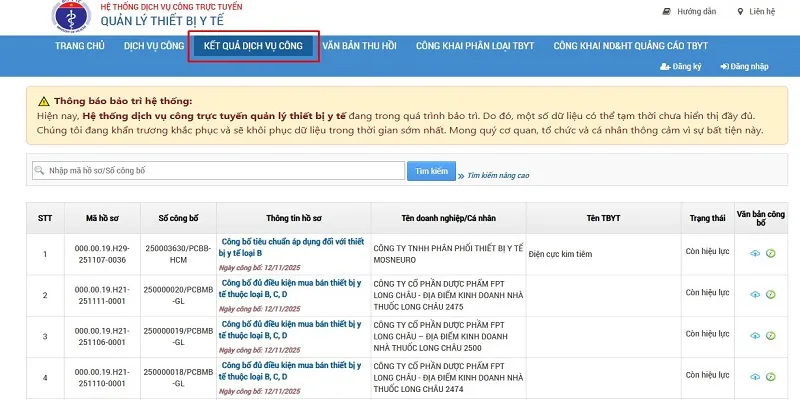Expand Tìm kiếm nâng cao advanced search
Image resolution: width=800 pixels, height=400 pixels.
(498, 176)
